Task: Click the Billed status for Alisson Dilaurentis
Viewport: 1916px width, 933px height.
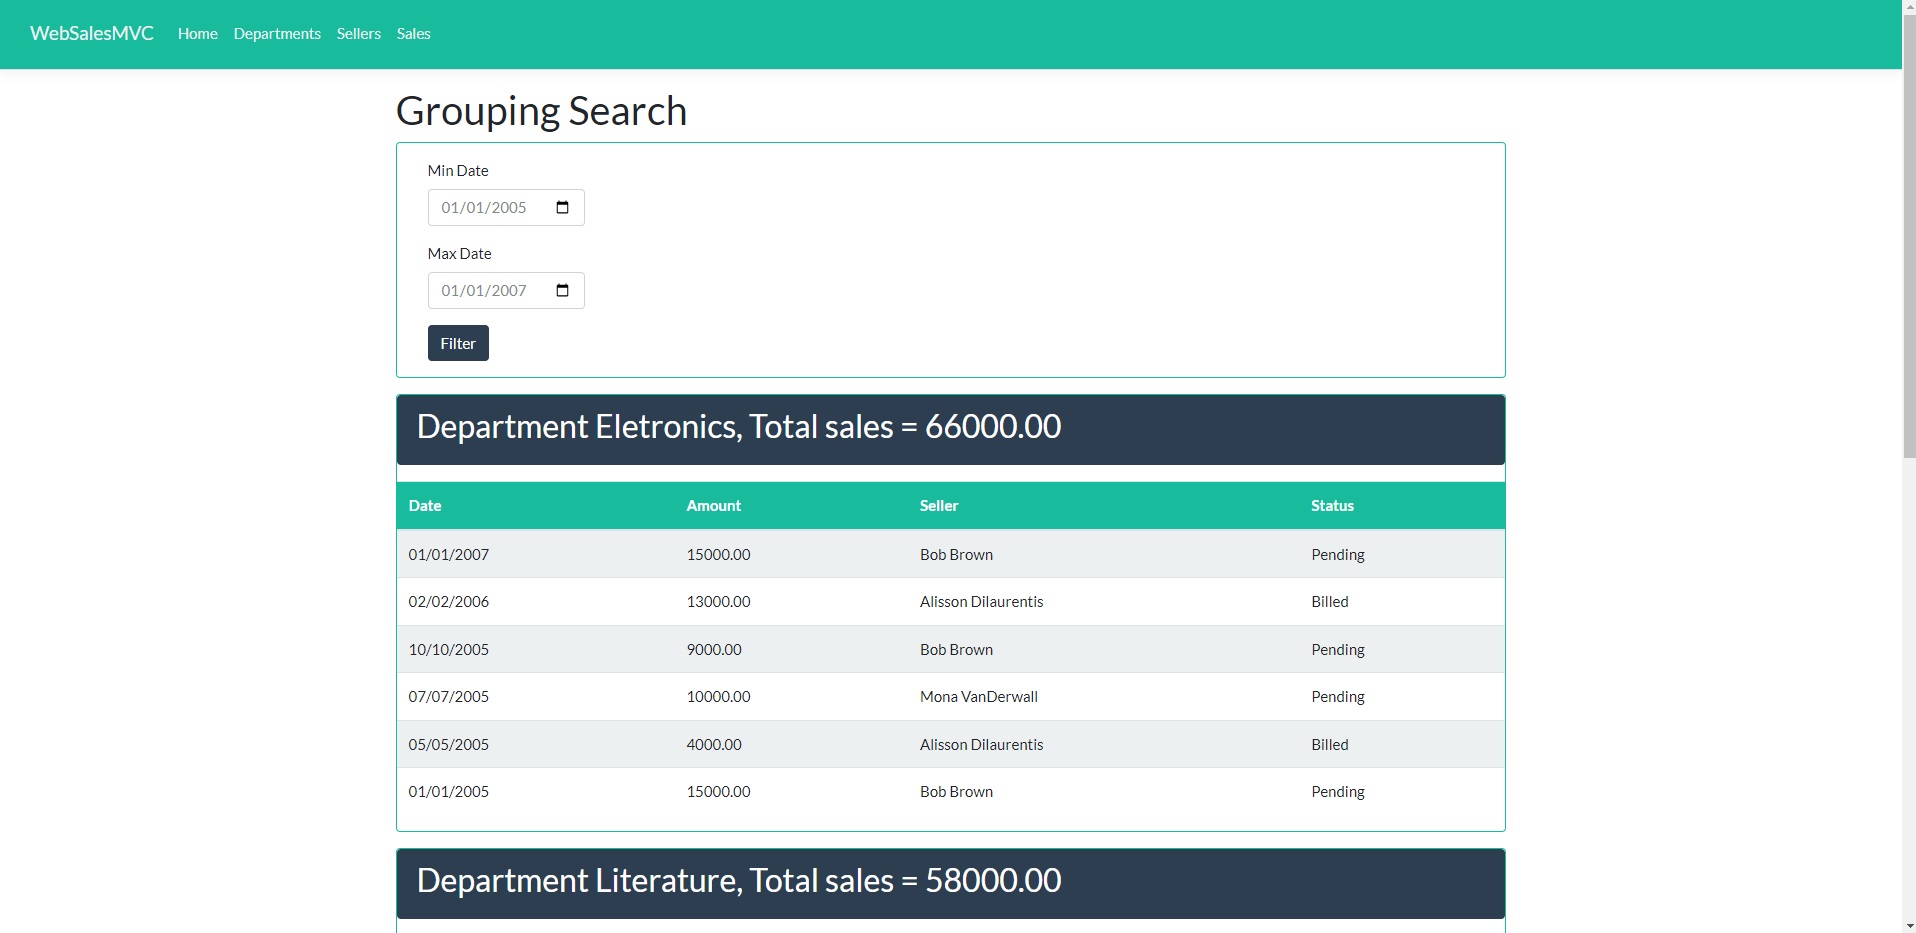Action: coord(1330,601)
